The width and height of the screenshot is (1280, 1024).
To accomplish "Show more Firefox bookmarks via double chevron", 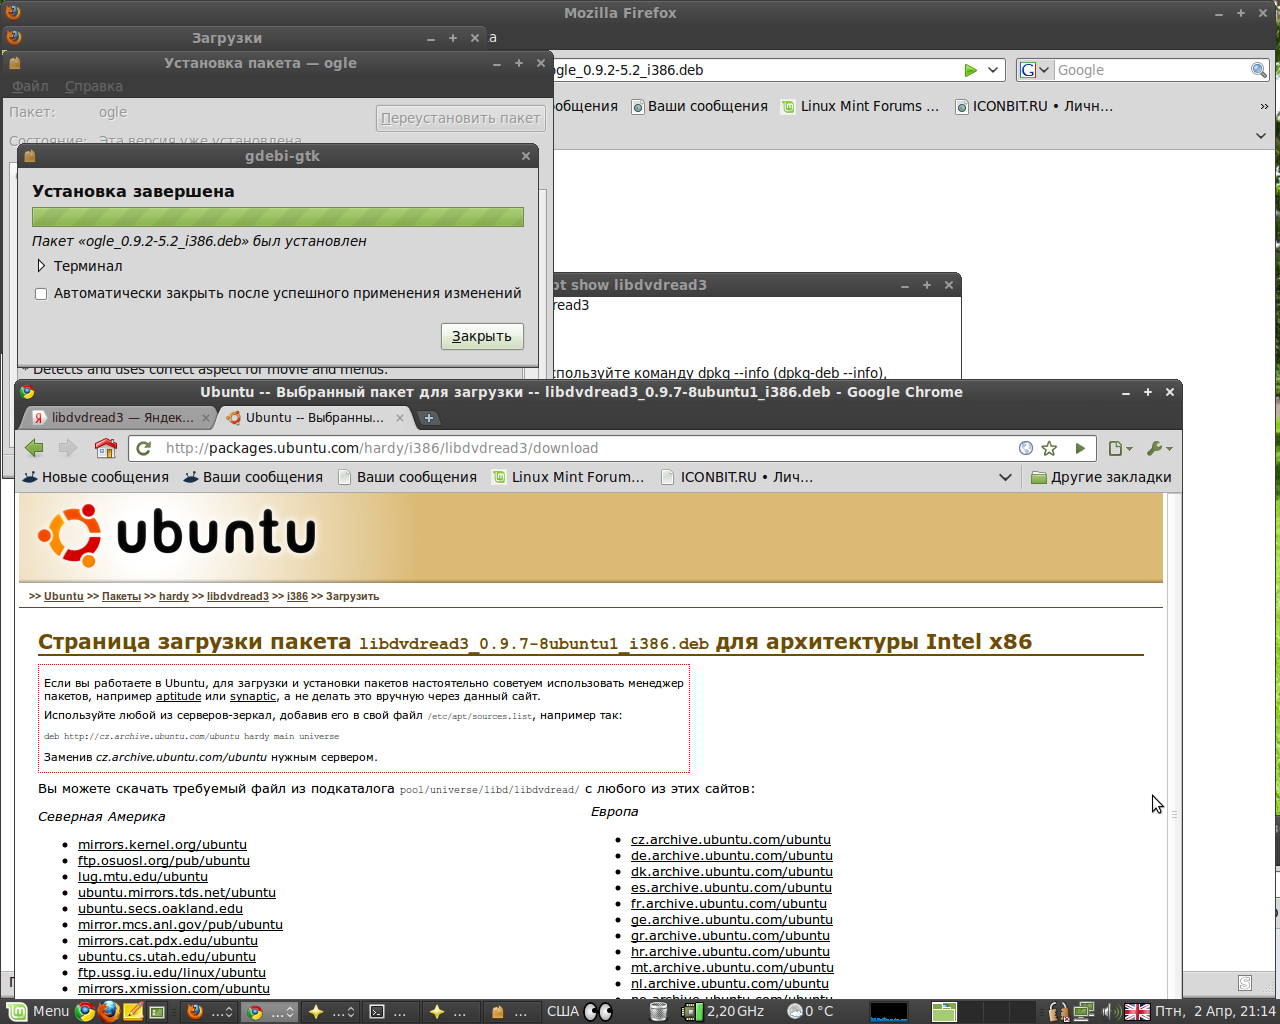I will tap(1264, 106).
